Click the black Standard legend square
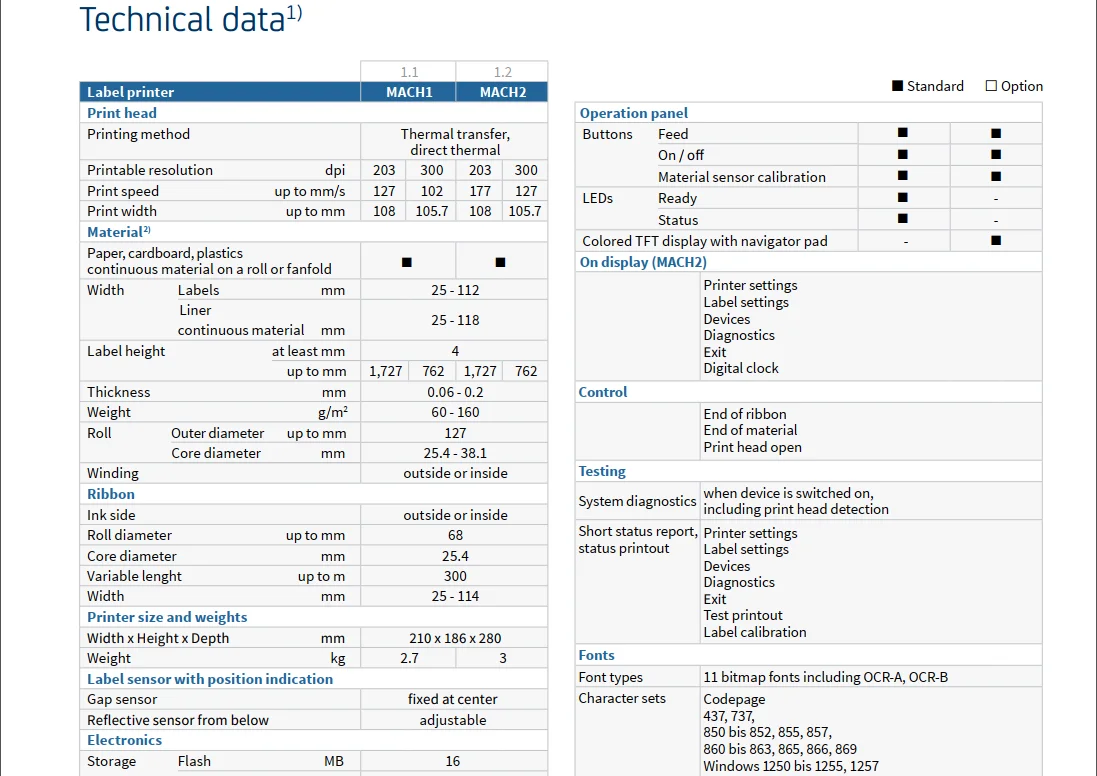 pos(897,85)
